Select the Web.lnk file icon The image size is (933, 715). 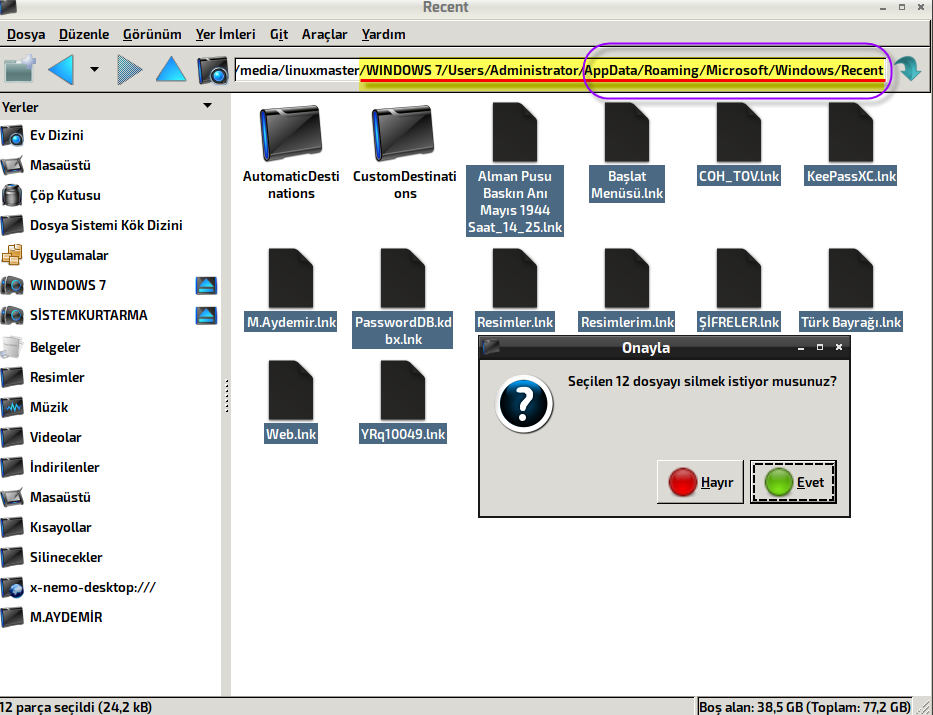point(291,391)
